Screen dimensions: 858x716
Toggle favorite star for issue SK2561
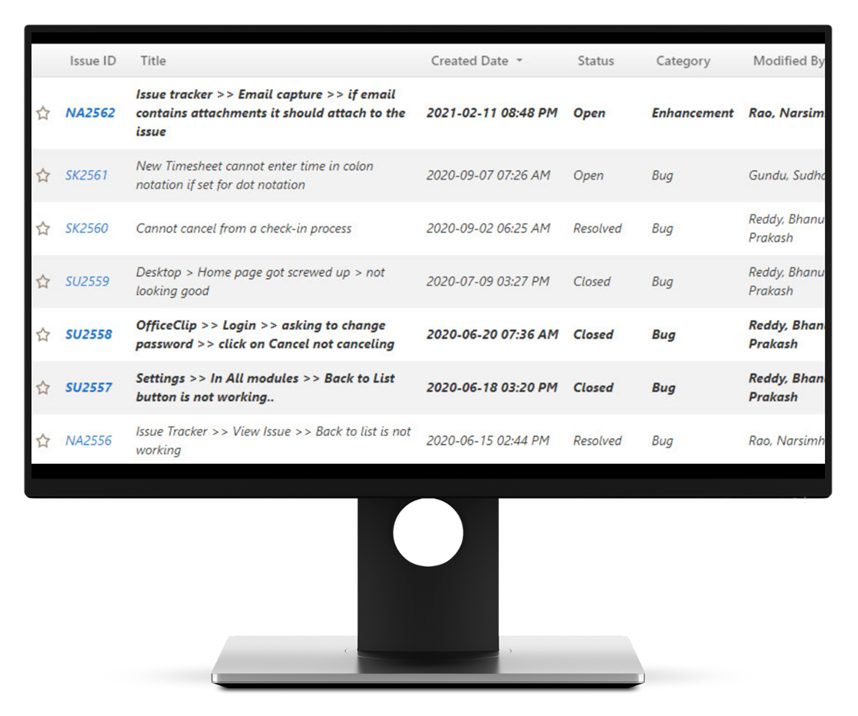[x=43, y=175]
